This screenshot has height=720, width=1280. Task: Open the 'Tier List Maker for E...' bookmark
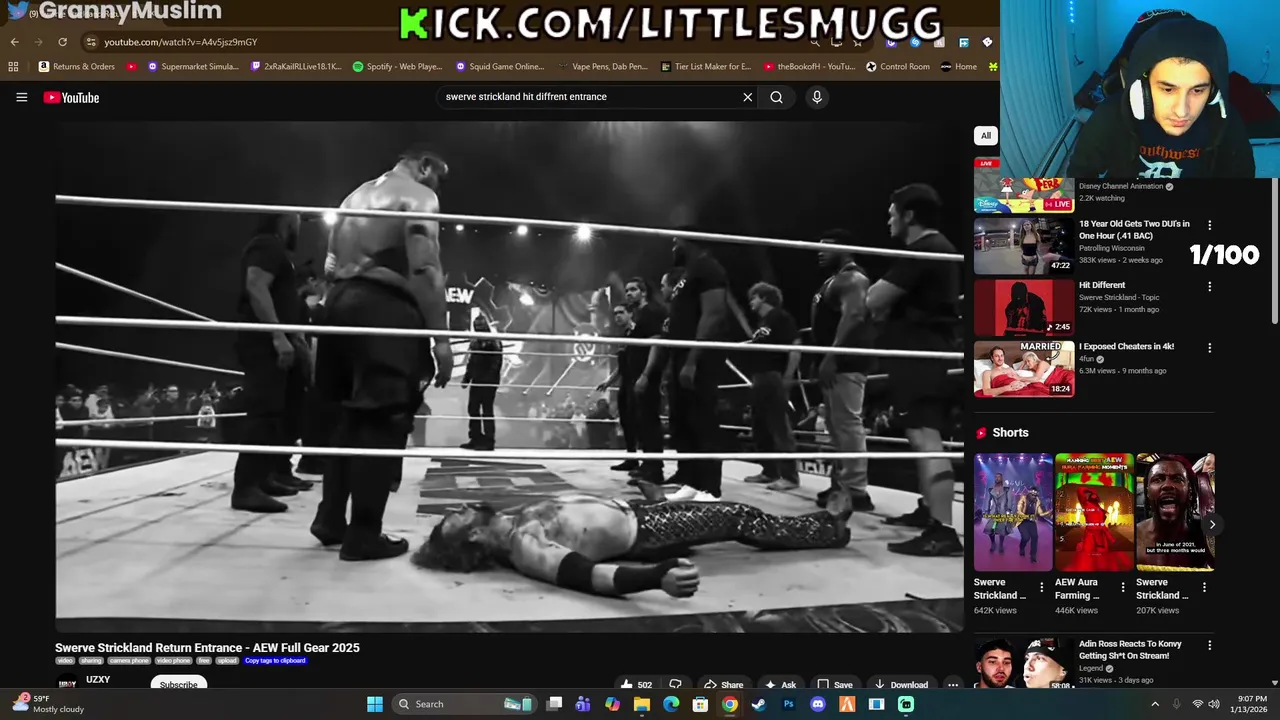(706, 67)
